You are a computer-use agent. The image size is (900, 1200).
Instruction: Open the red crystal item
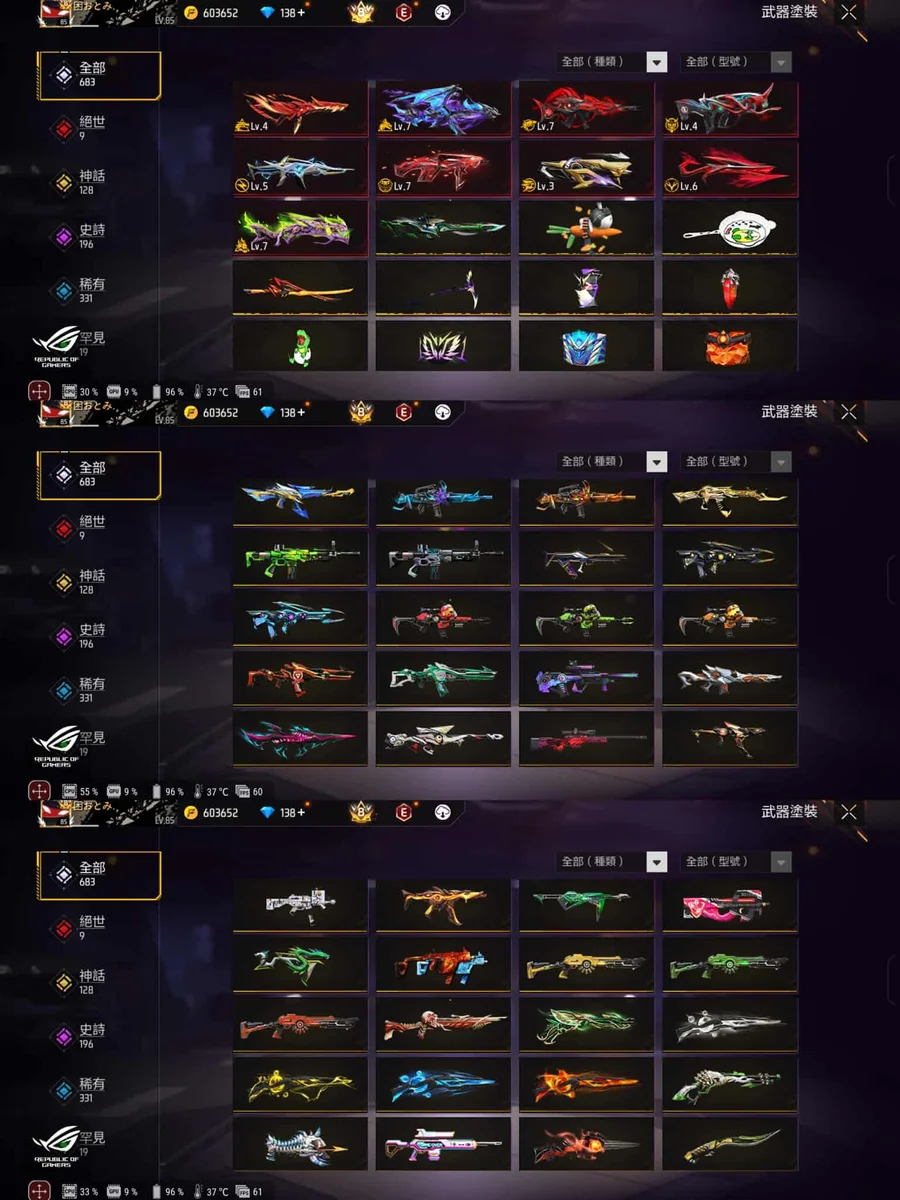pos(730,288)
